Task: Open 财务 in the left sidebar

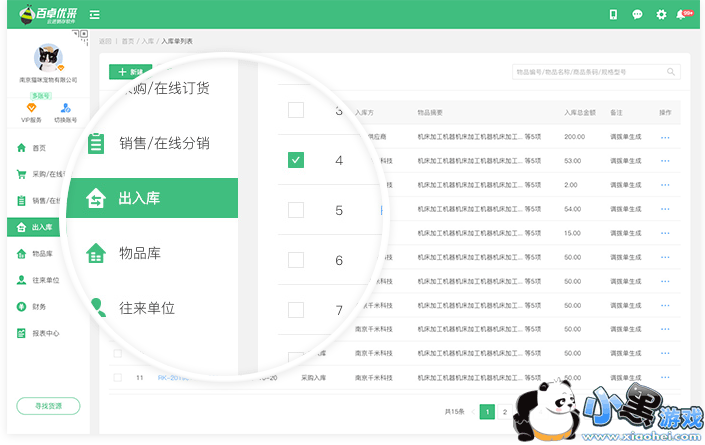Action: click(x=38, y=306)
